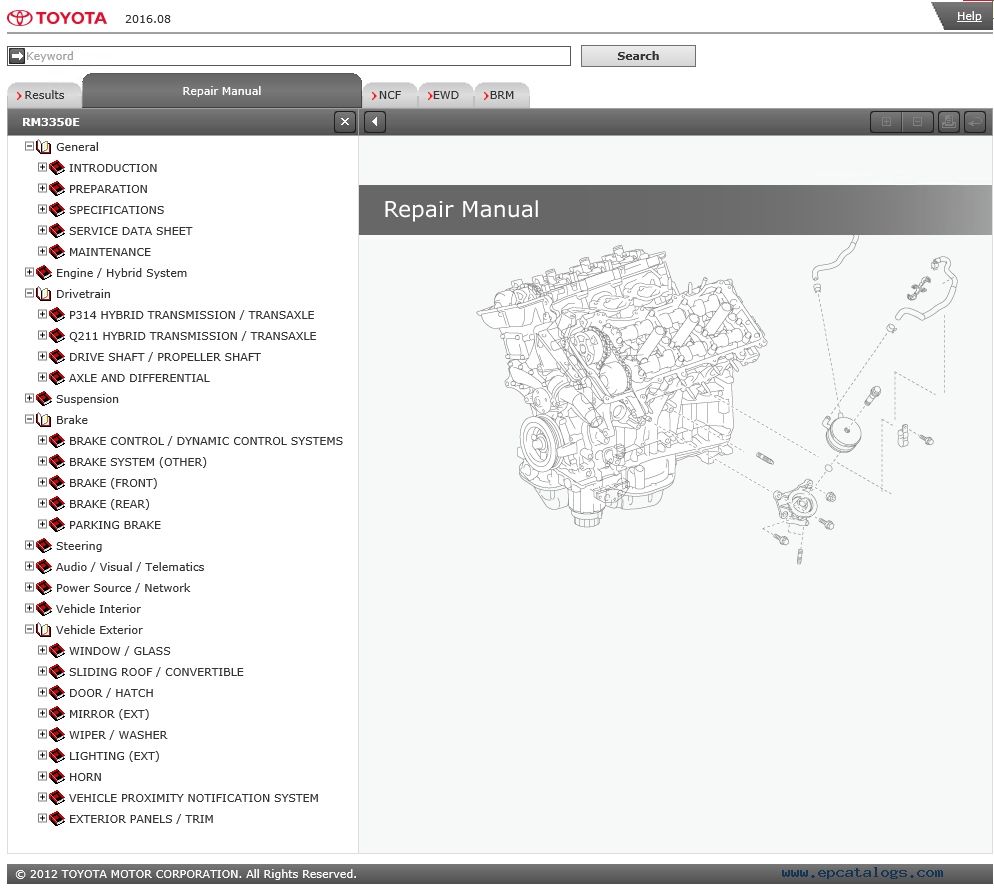Expand the MIRROR (EXT) node
The image size is (994, 889).
42,713
